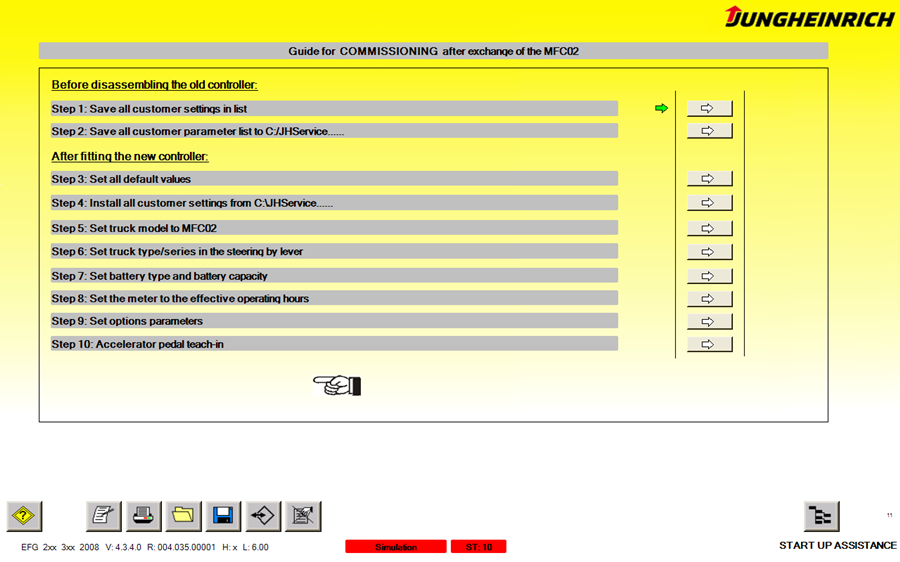Click text 'Step 3: Set all default values'

tap(121, 179)
